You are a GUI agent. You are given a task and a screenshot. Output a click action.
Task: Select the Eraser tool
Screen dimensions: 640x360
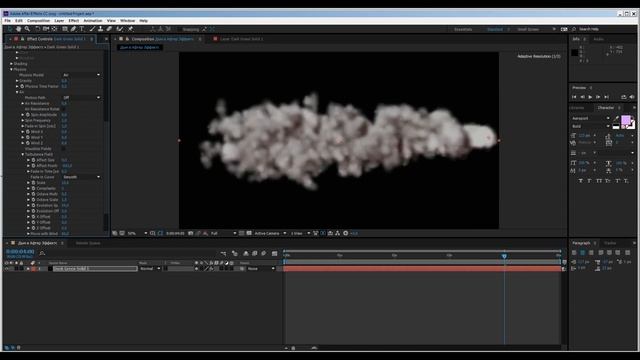(109, 29)
